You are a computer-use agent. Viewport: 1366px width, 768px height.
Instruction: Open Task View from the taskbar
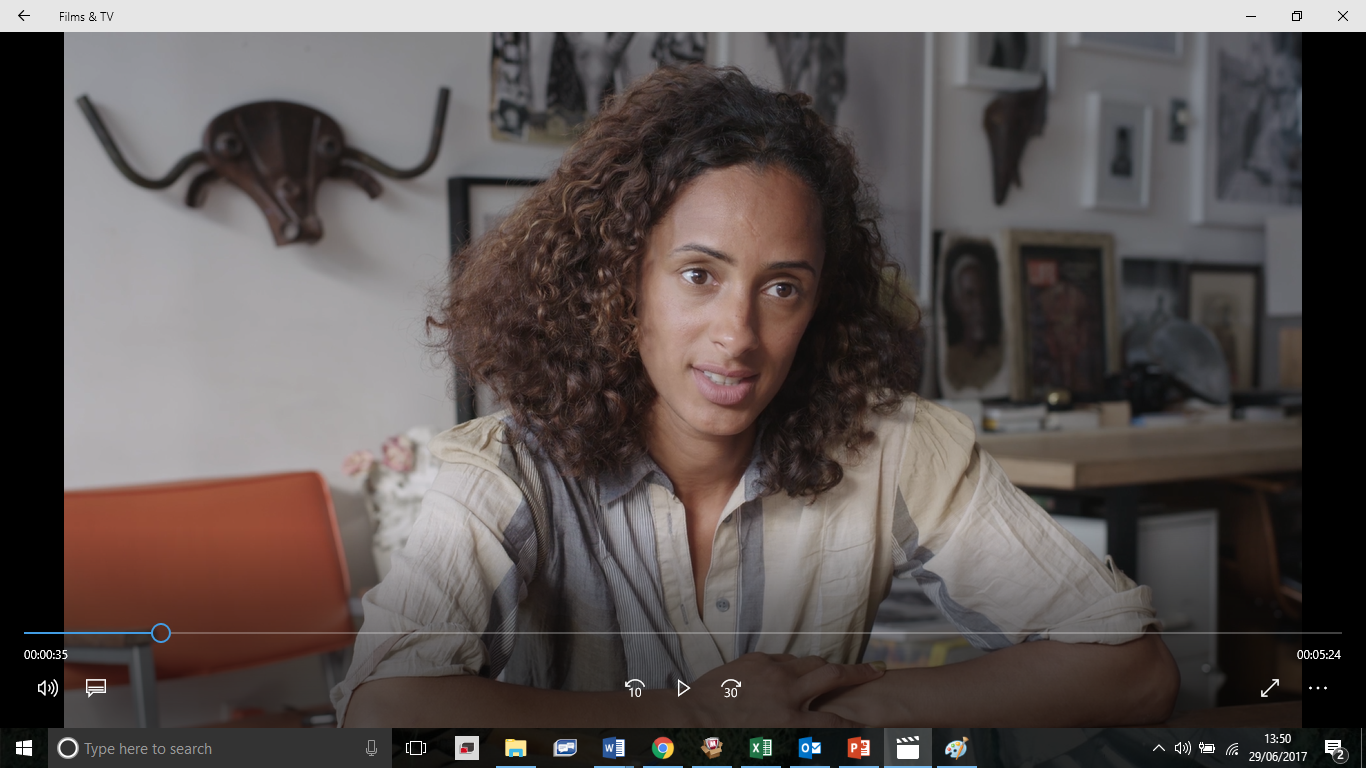coord(416,748)
